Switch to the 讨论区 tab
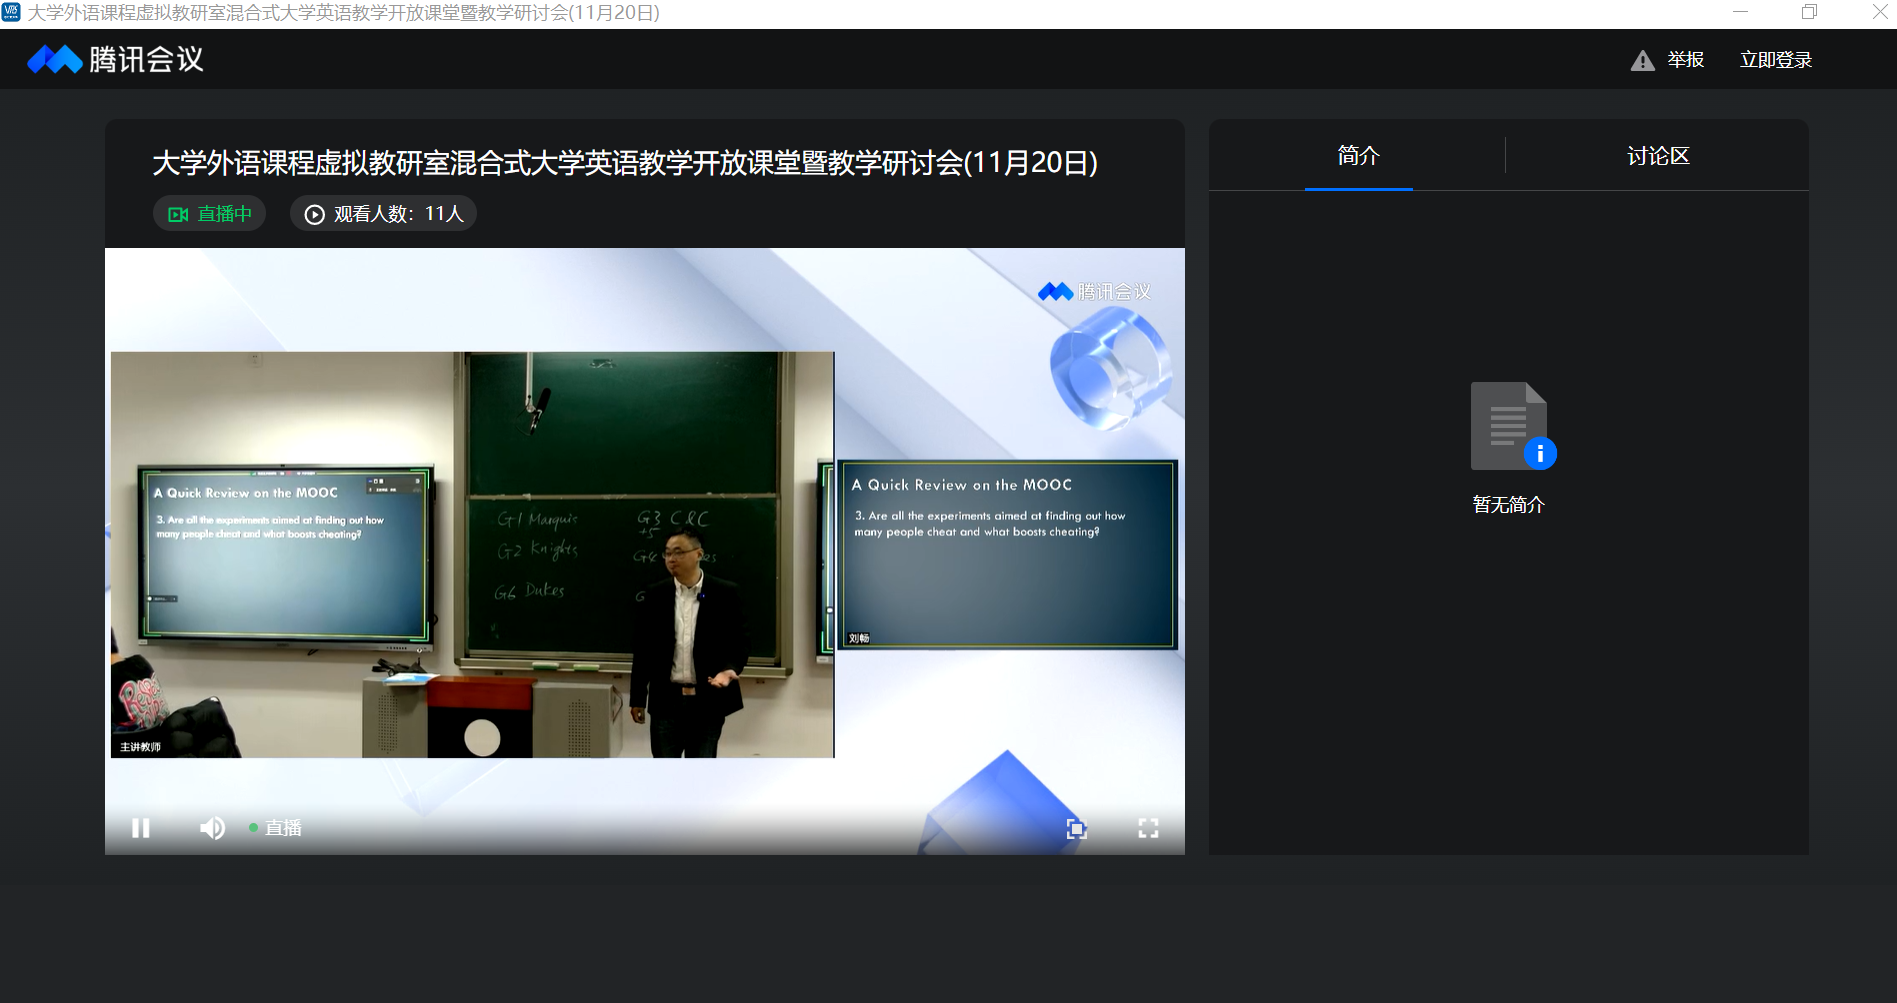 [1657, 156]
